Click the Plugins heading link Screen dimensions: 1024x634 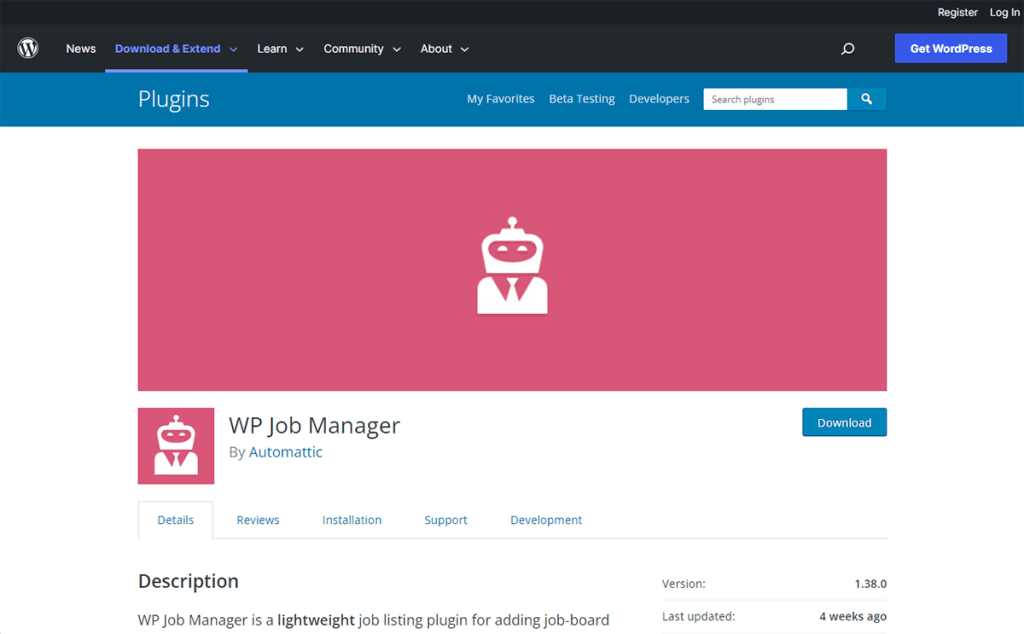point(174,99)
